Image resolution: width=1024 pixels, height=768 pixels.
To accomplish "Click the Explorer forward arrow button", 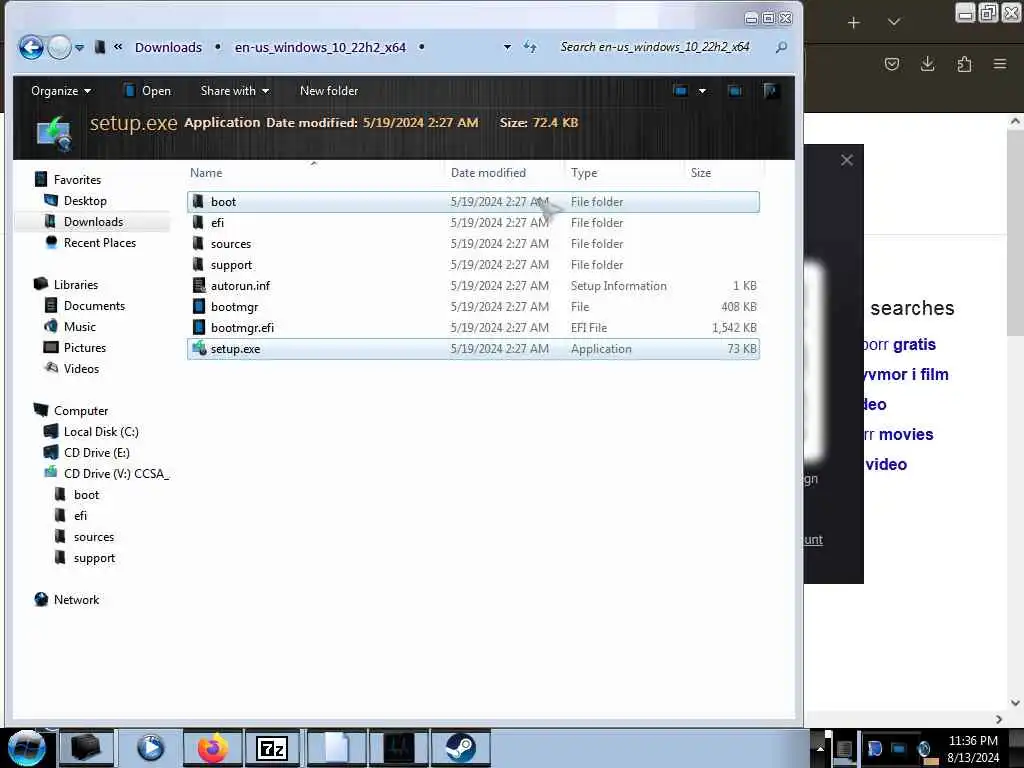I will point(59,47).
